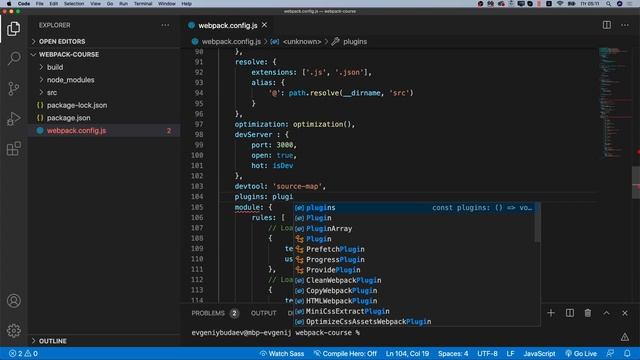Screen dimensions: 640x360
Task: Open package-lock.json file
Action: (x=77, y=105)
